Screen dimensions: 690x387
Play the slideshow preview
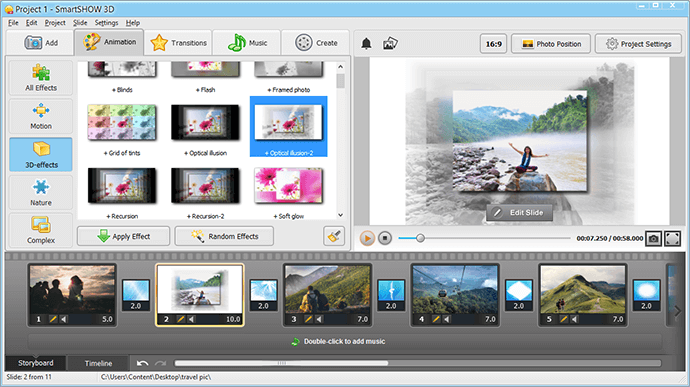(x=367, y=238)
